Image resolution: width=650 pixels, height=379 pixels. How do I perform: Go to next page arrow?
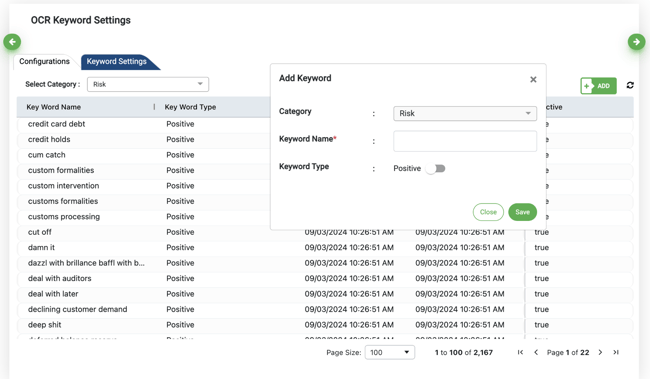click(x=600, y=352)
